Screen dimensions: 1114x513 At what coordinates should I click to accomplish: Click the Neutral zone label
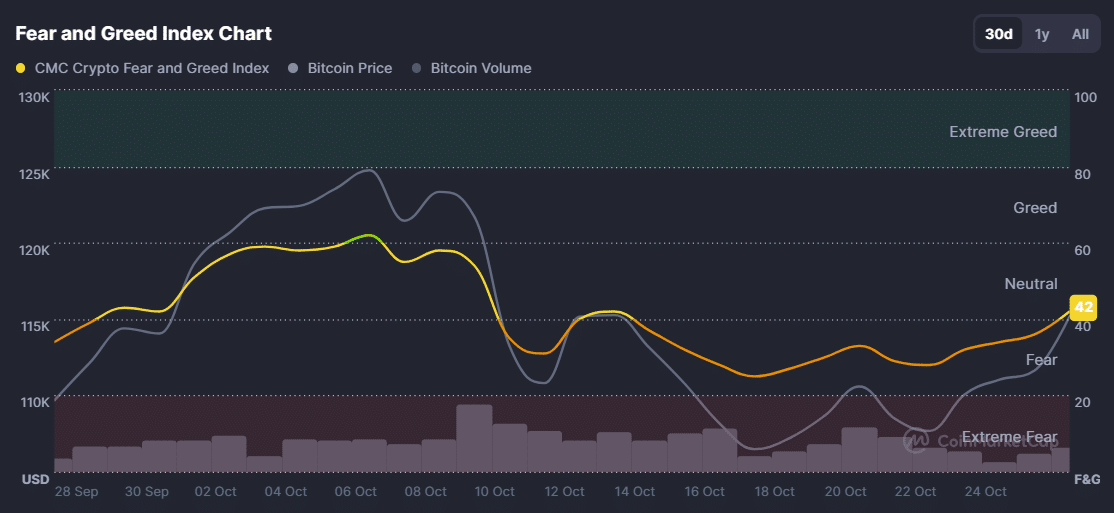[1030, 284]
